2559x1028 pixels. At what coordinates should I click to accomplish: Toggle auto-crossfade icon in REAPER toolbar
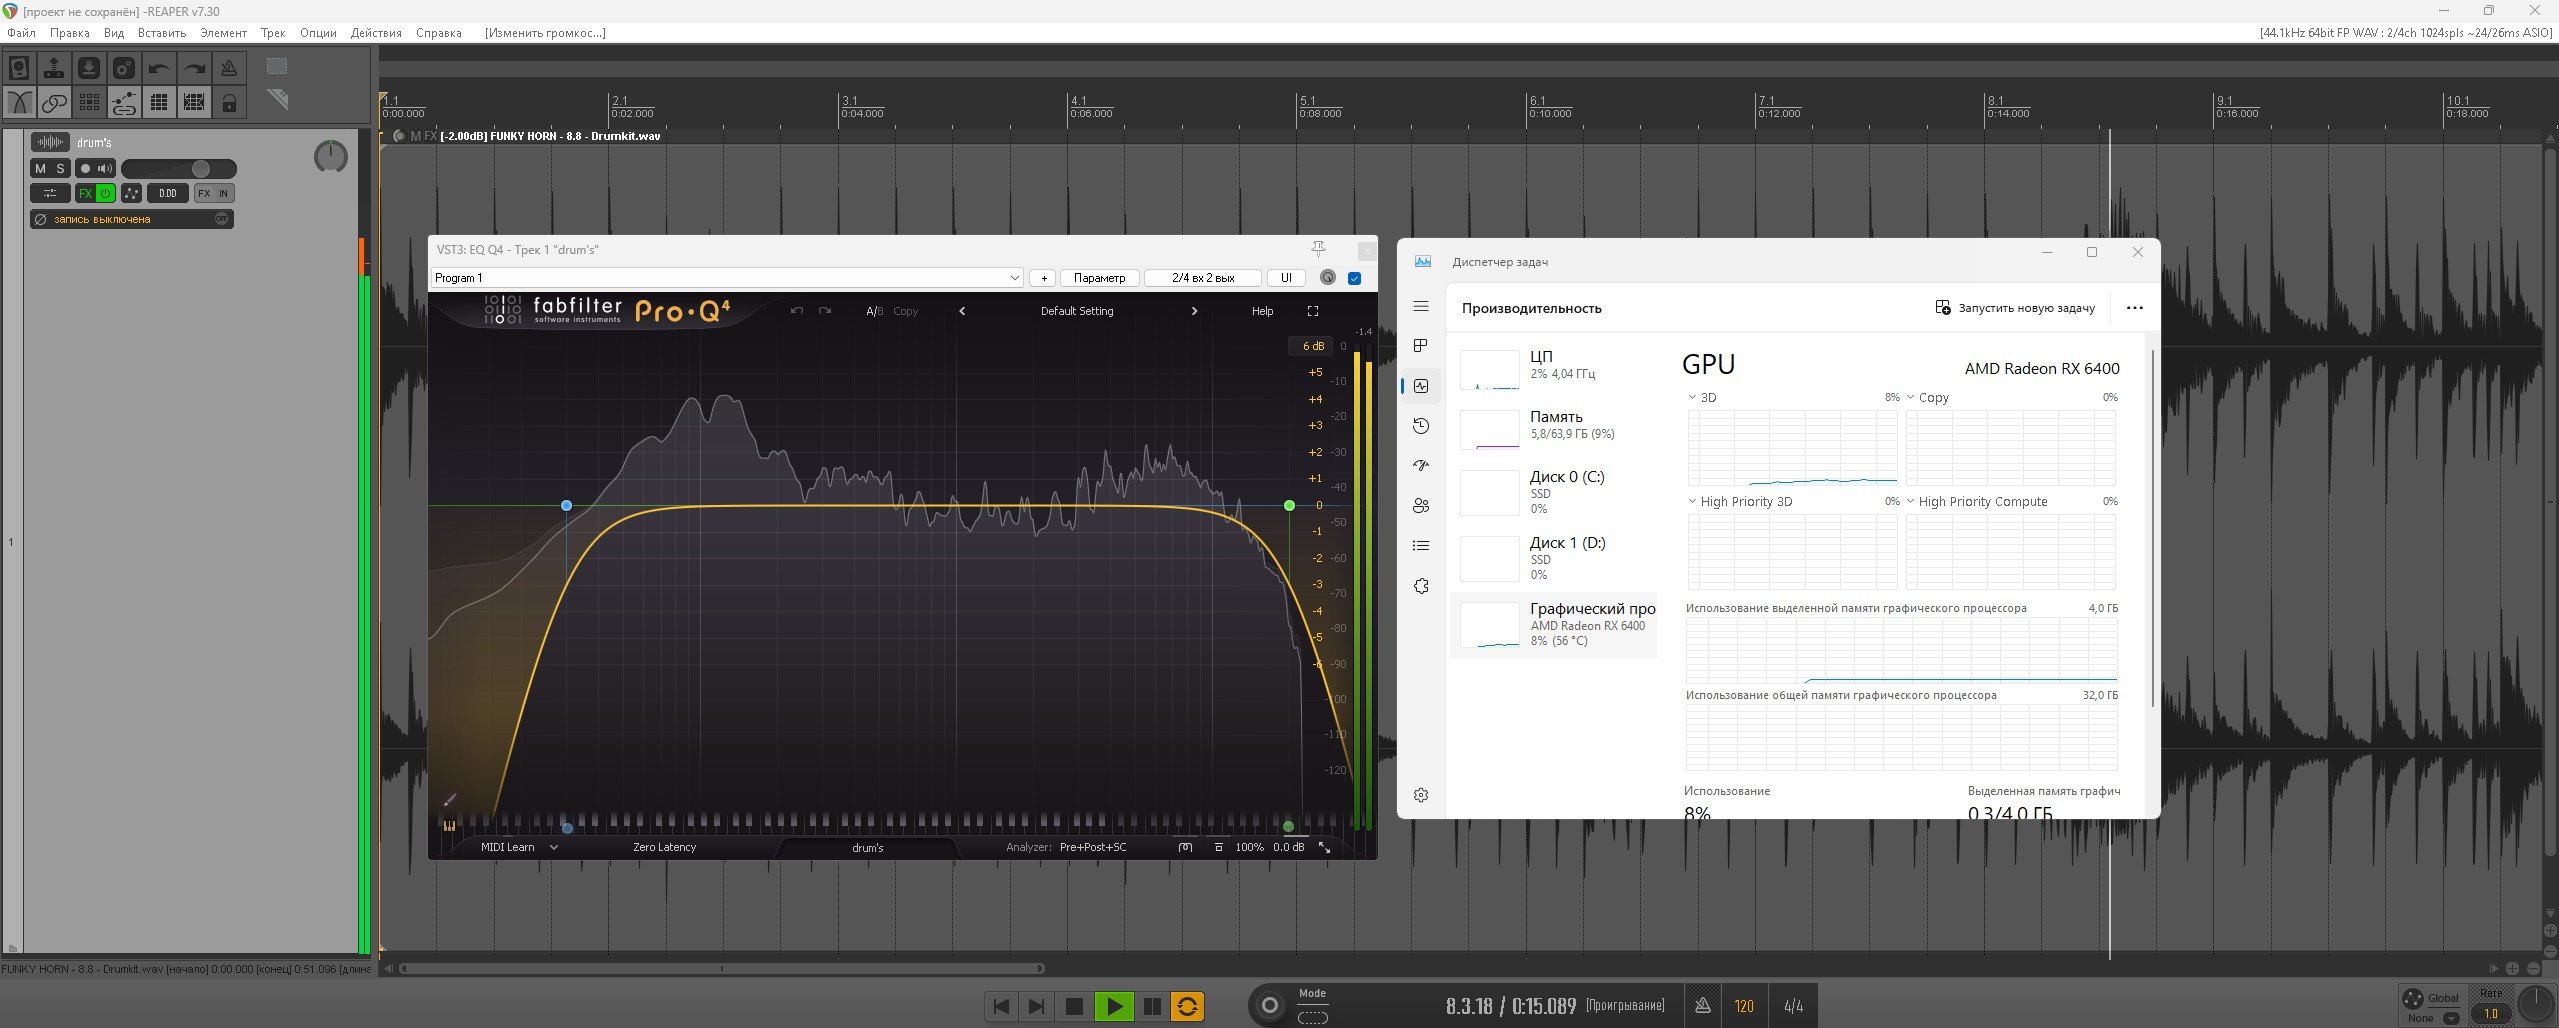point(19,102)
